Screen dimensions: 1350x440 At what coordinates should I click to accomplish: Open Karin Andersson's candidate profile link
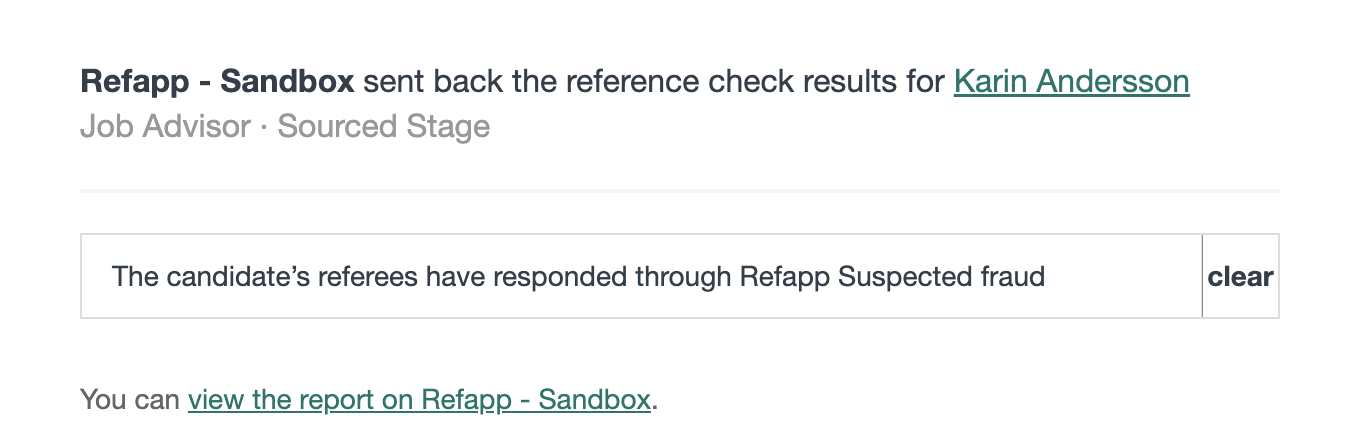[1071, 81]
